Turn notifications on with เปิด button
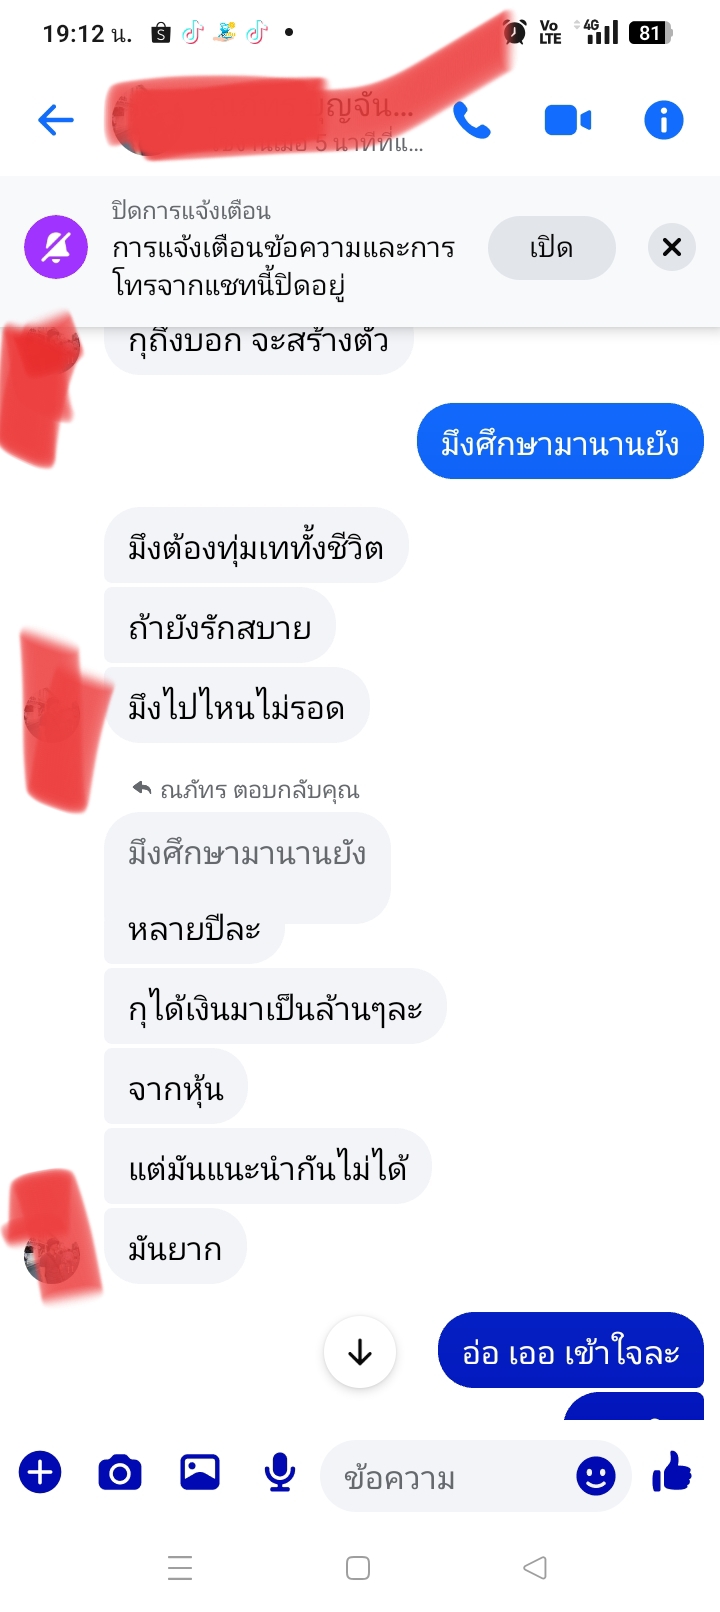The height and width of the screenshot is (1612, 720). (x=552, y=248)
